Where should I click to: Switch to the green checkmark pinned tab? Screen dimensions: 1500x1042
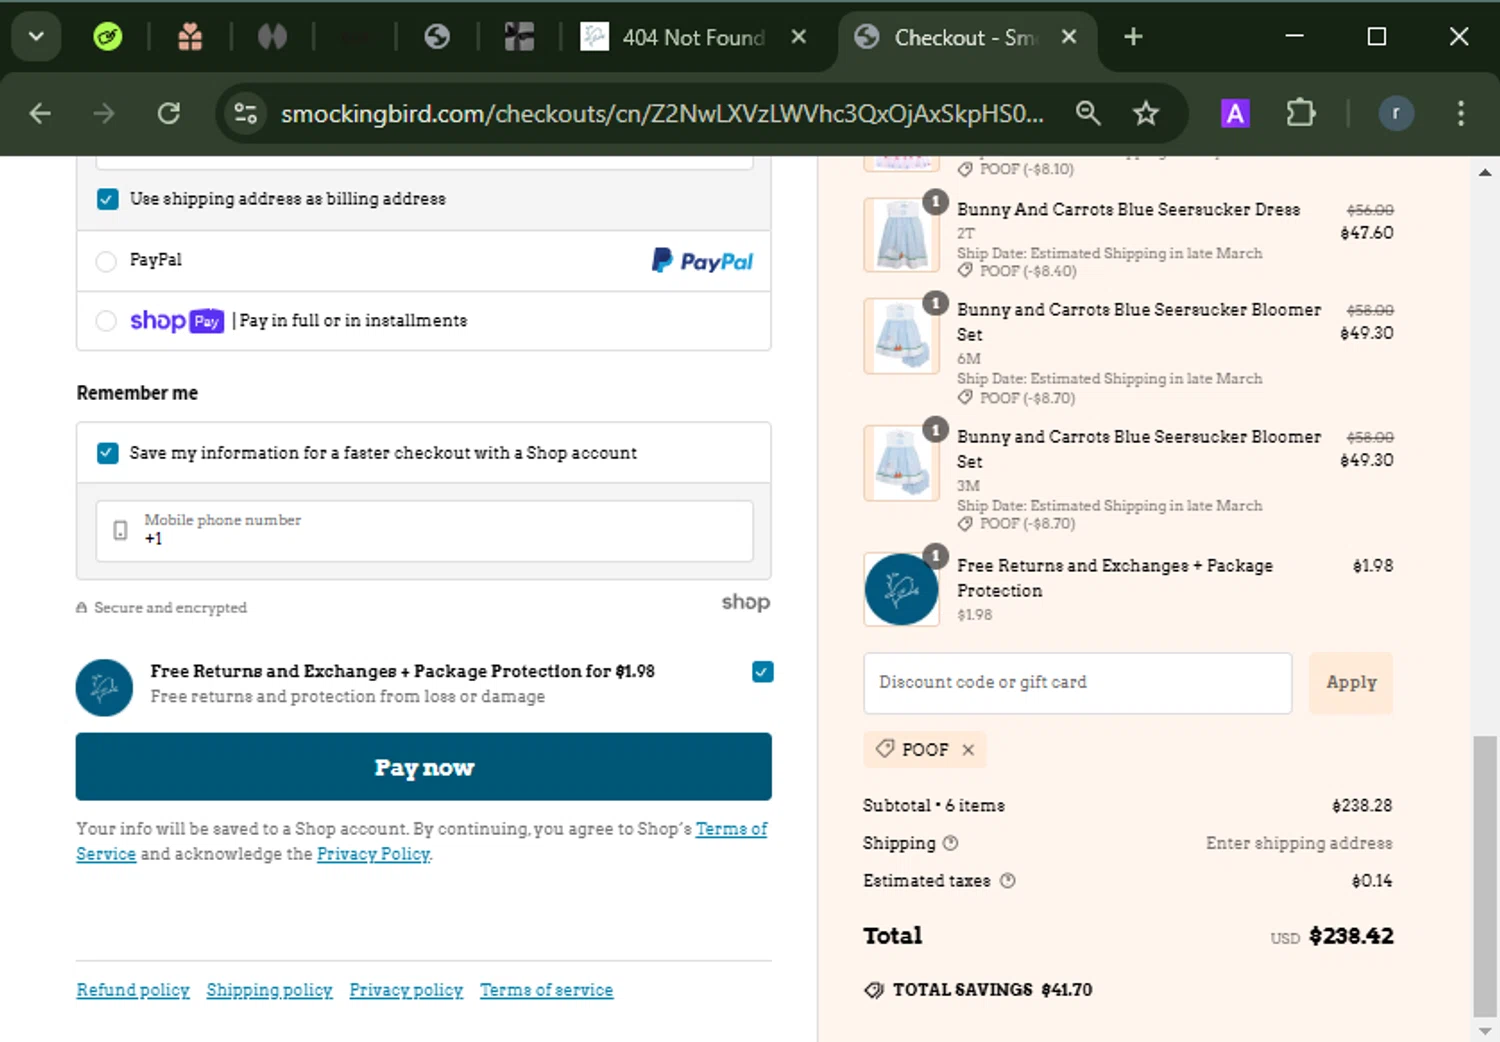[108, 37]
